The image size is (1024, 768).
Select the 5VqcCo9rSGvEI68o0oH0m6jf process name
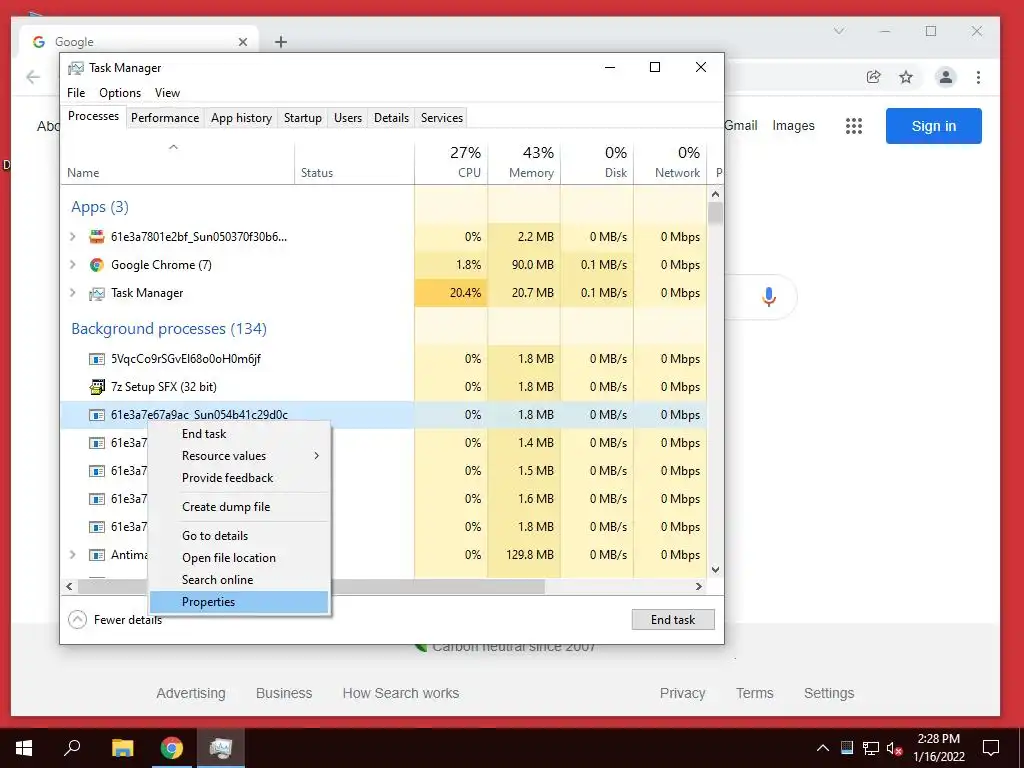click(x=186, y=359)
